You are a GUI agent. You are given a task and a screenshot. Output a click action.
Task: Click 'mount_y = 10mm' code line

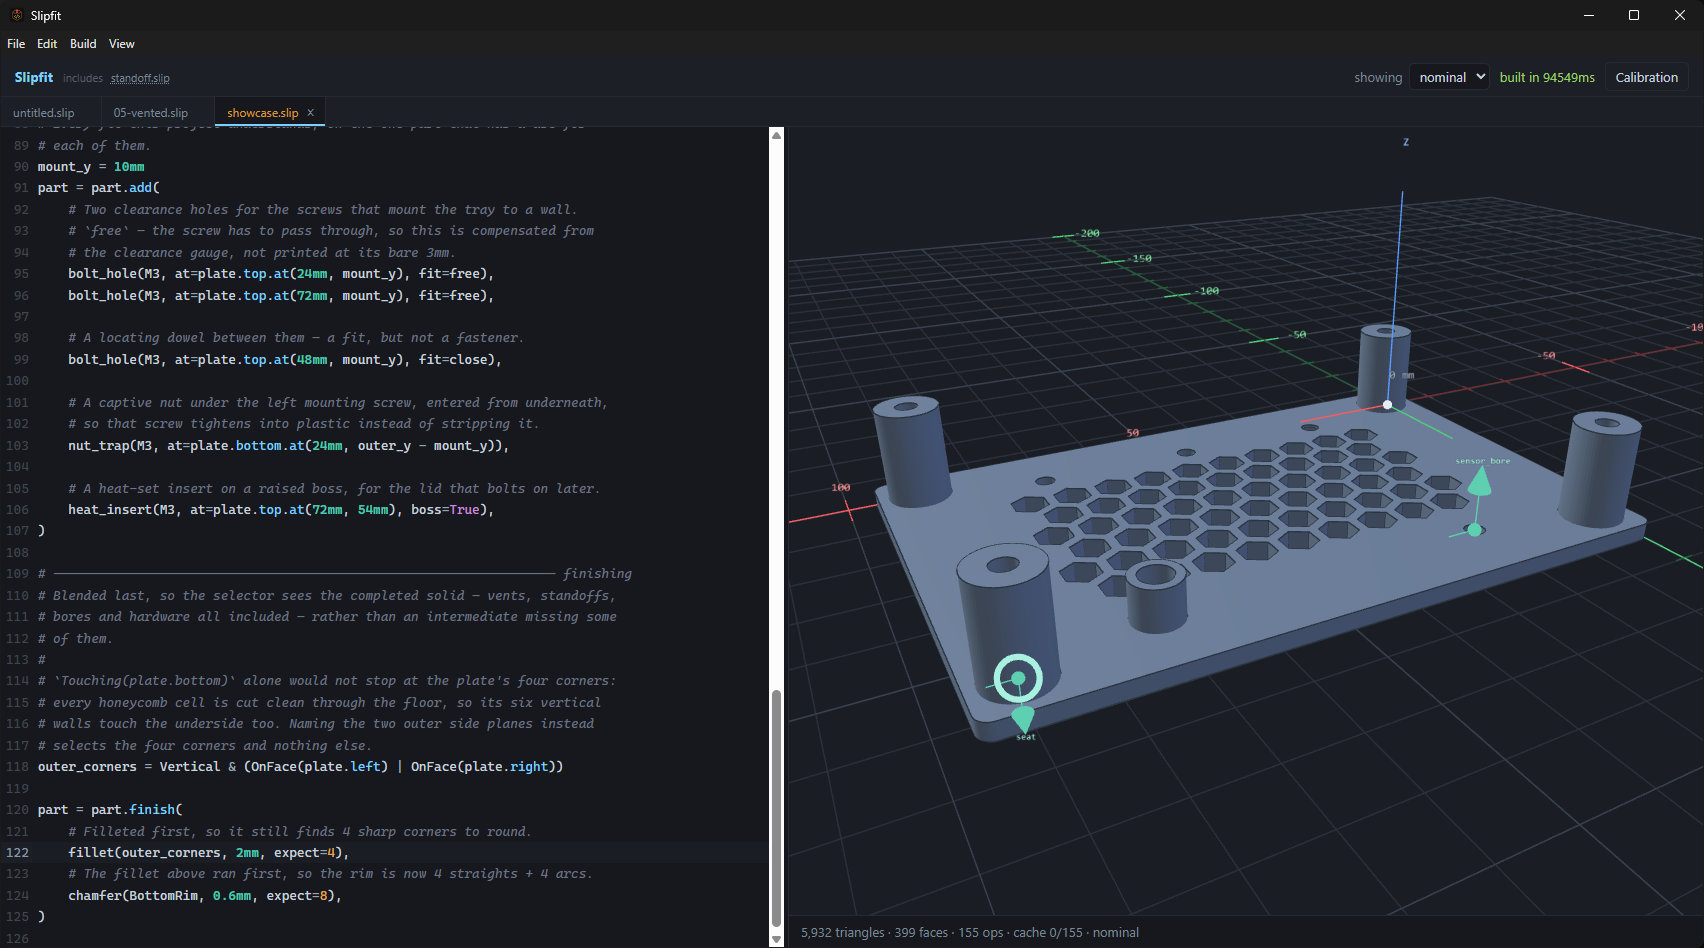pyautogui.click(x=91, y=167)
